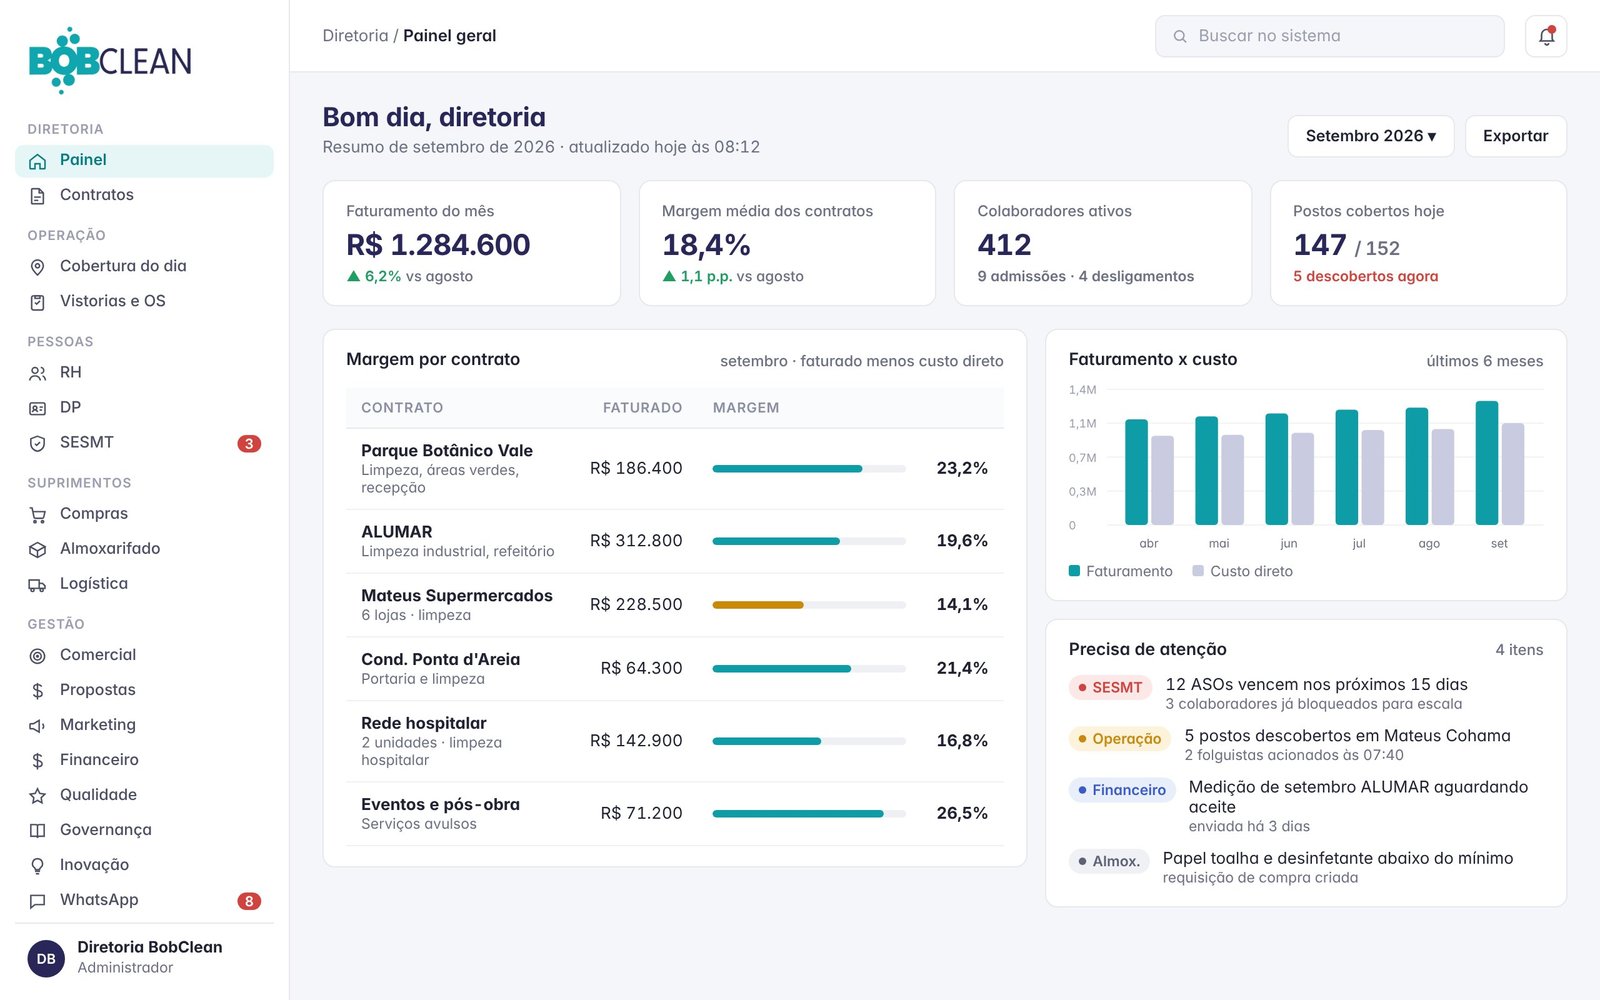Click the Almoxarifado box icon
Screen dimensions: 1600x1000
coord(37,549)
